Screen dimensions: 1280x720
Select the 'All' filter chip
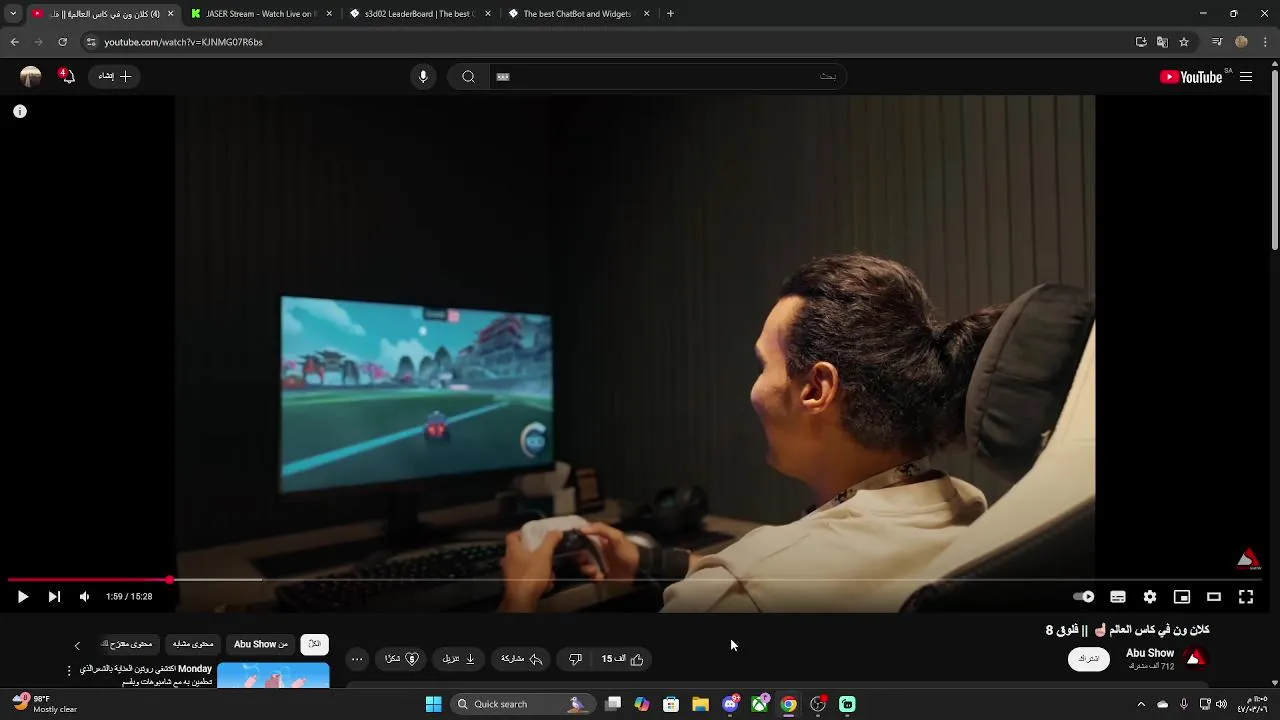click(x=314, y=644)
